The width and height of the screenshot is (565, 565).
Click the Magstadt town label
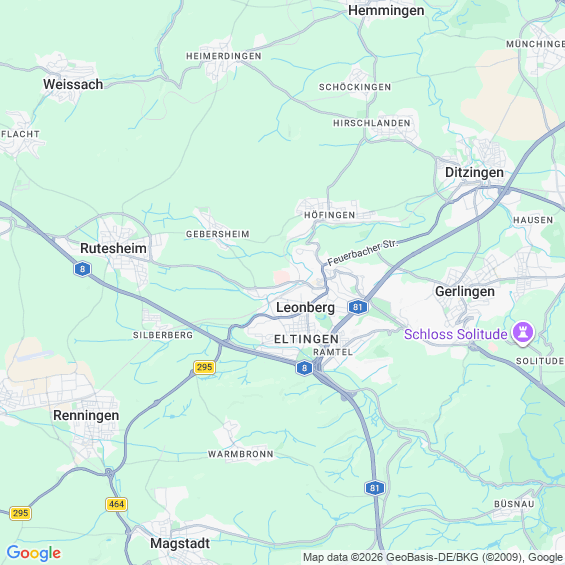point(180,543)
